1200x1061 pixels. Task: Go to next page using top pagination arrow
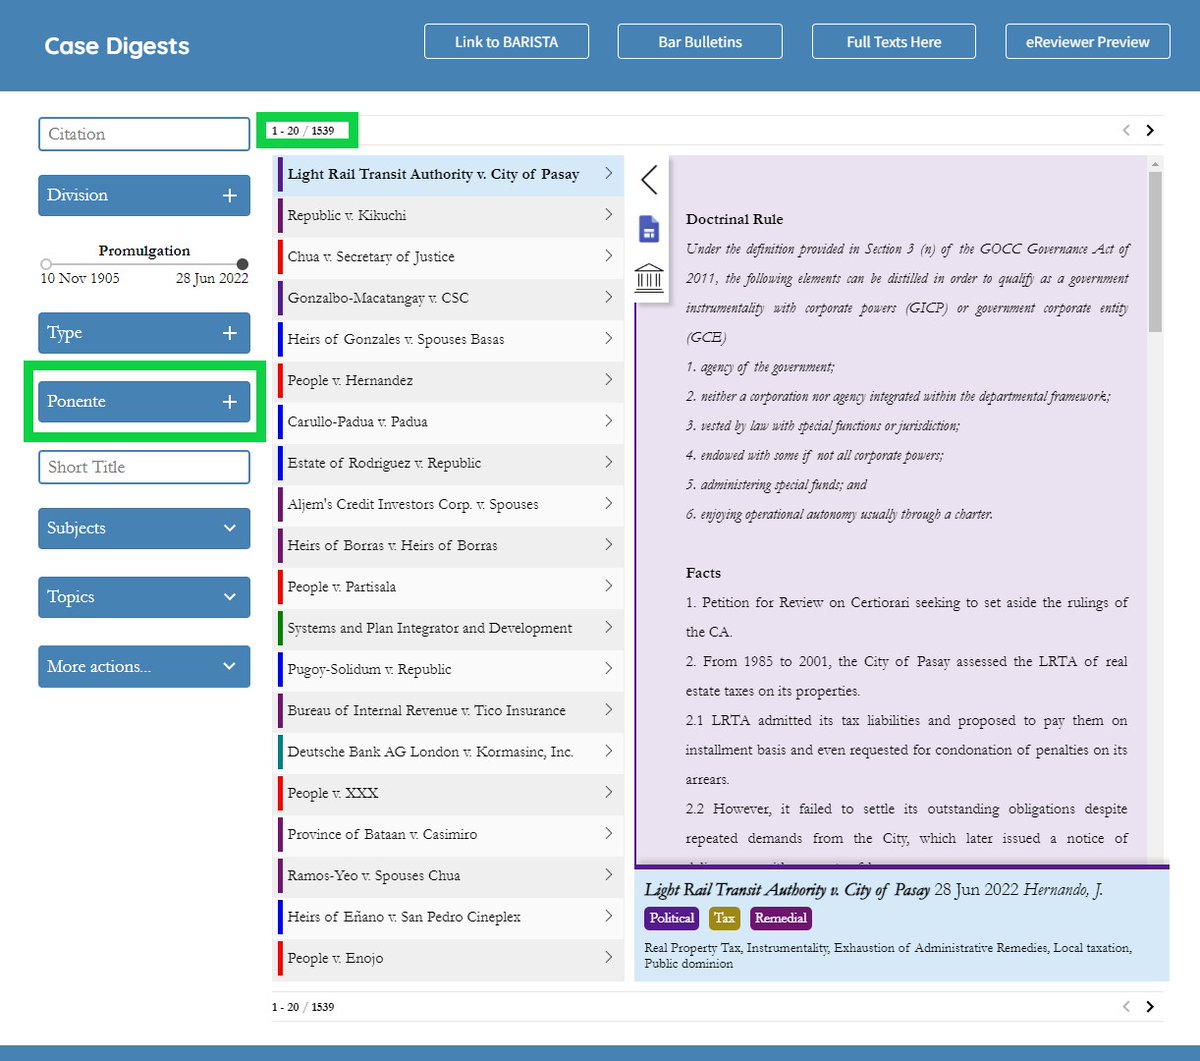click(x=1150, y=130)
